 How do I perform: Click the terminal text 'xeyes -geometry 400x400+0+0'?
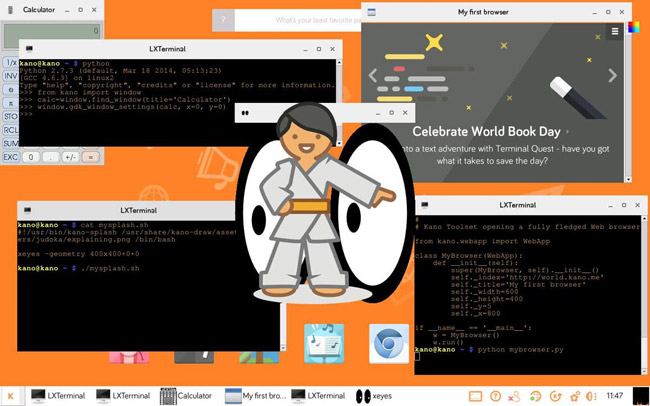click(x=78, y=254)
